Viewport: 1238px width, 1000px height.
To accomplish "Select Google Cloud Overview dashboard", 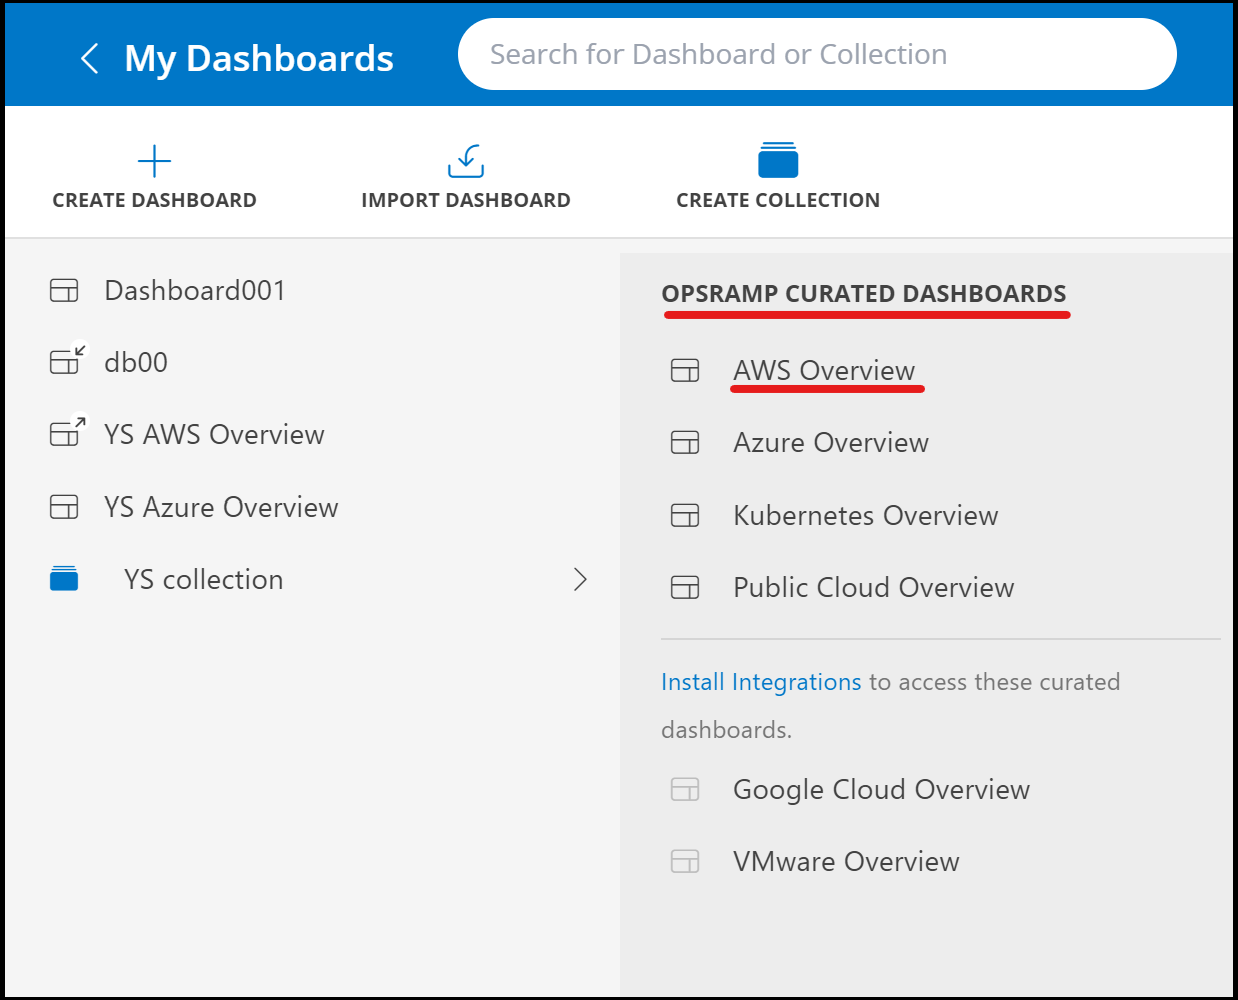I will [880, 789].
